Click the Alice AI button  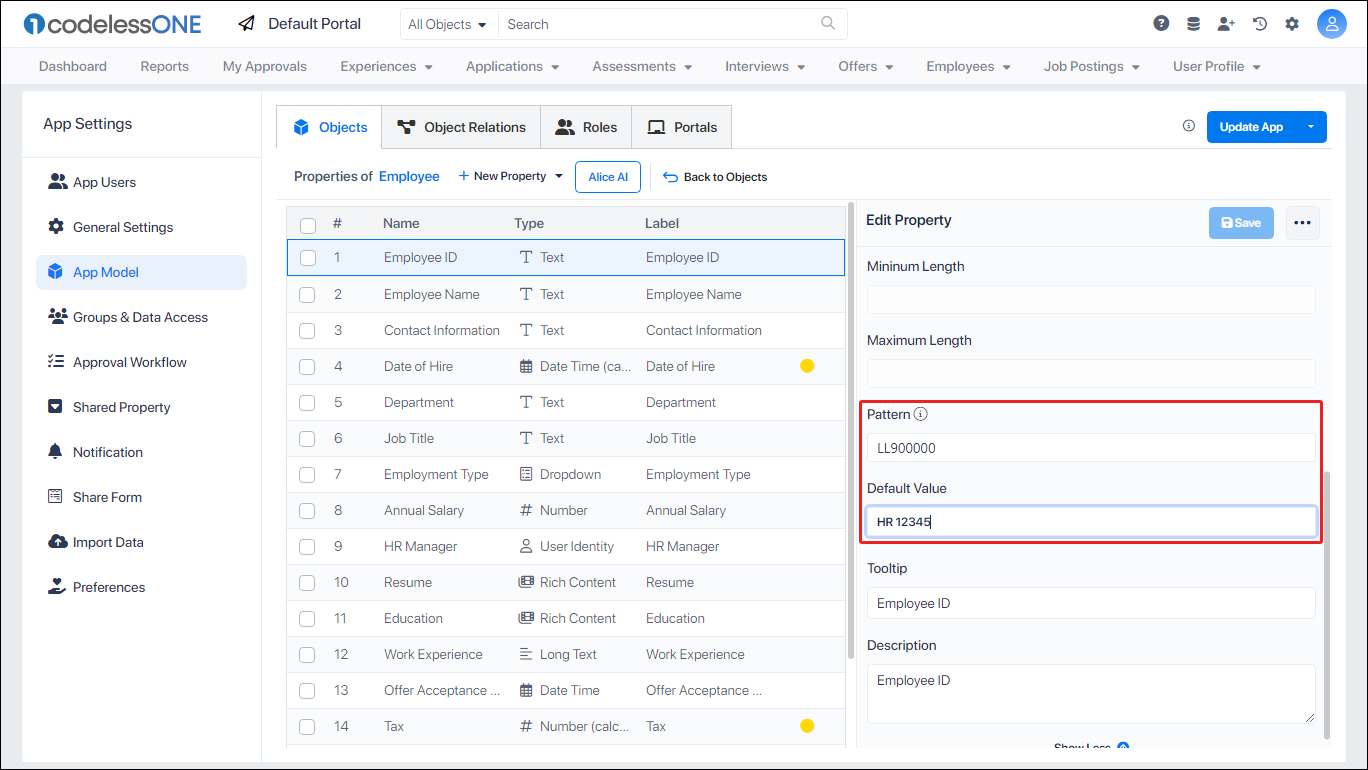tap(608, 177)
